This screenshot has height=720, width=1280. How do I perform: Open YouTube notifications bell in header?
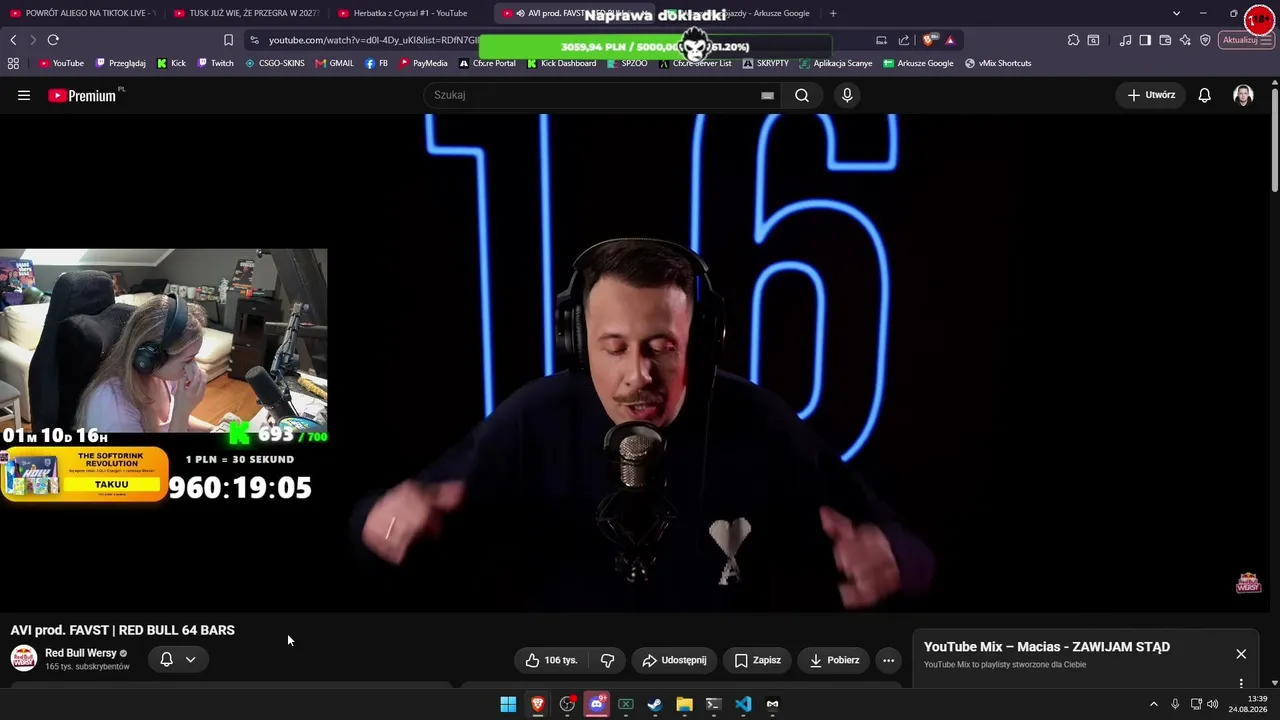coord(1205,95)
